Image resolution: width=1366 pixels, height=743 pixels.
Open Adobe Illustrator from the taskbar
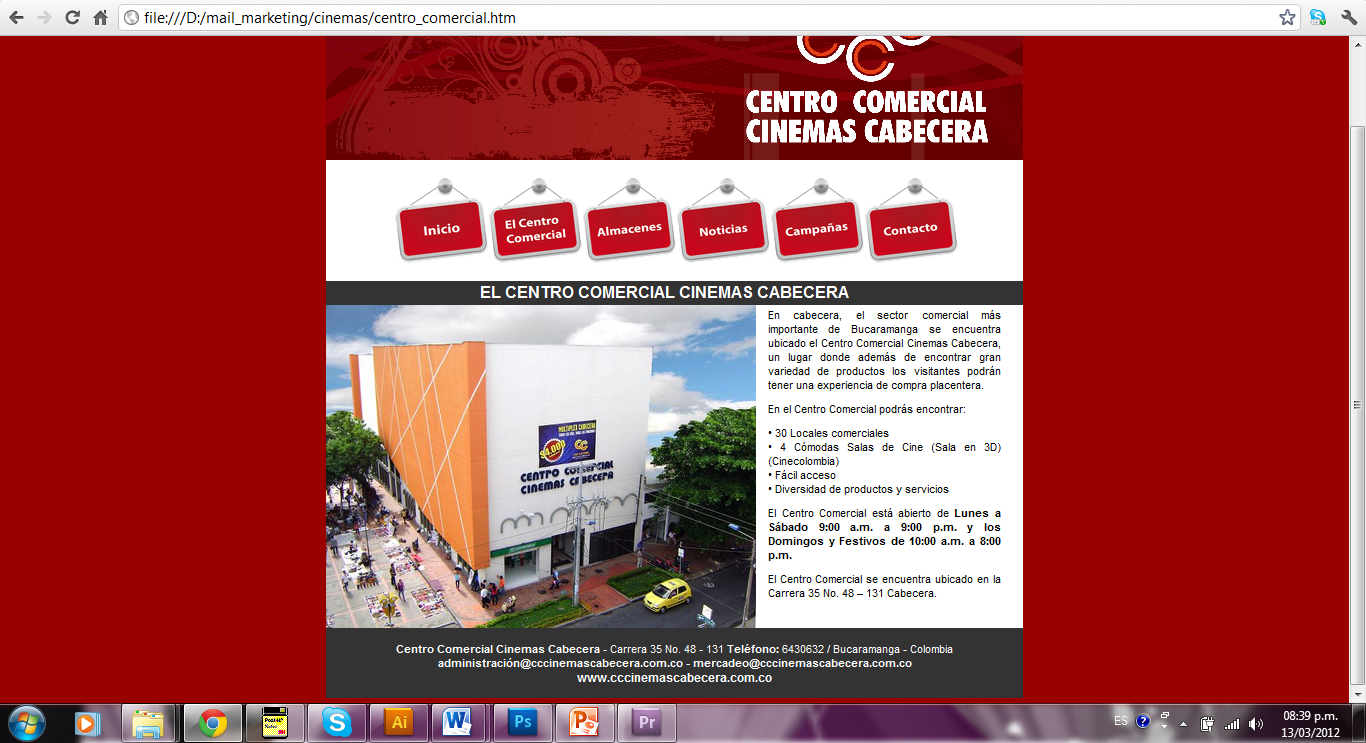399,722
